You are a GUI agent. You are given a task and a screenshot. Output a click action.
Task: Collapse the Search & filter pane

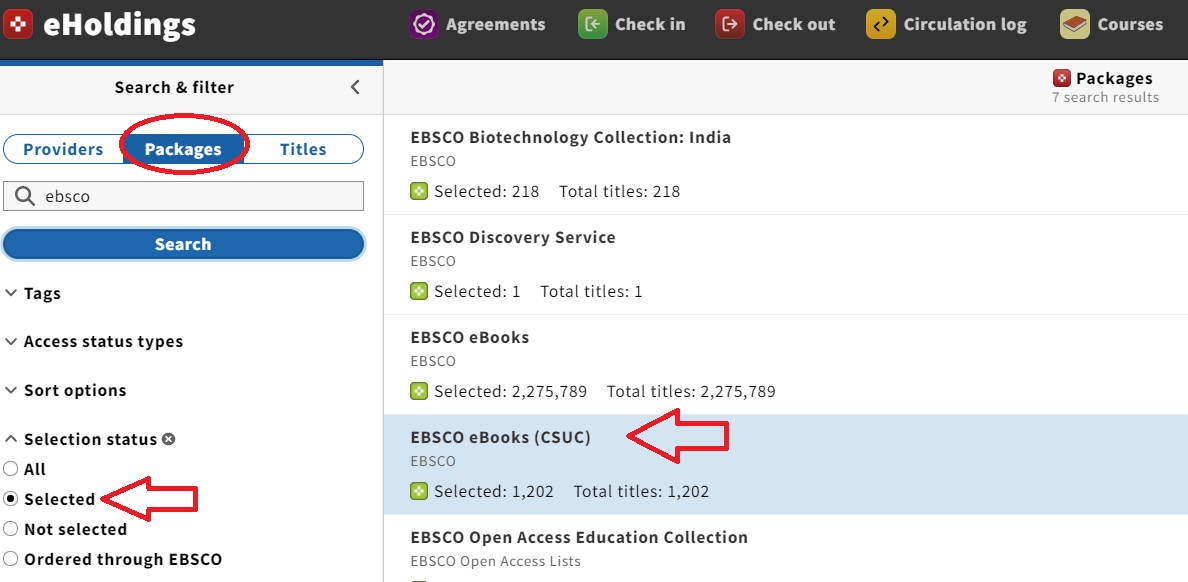[x=355, y=87]
